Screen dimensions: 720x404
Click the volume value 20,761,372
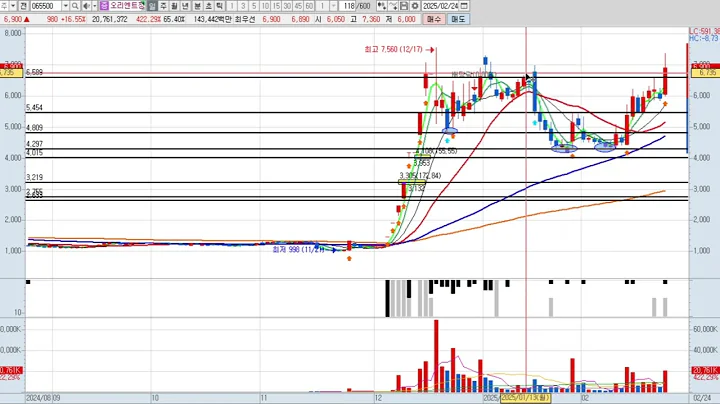pos(110,19)
